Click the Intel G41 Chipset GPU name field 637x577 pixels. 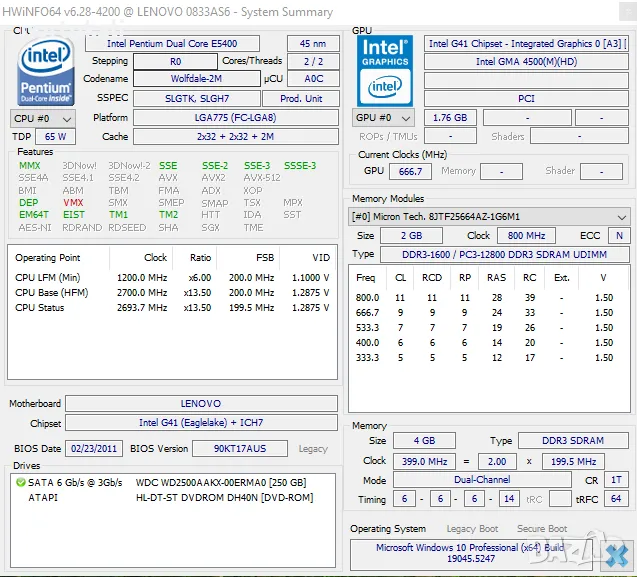point(527,43)
